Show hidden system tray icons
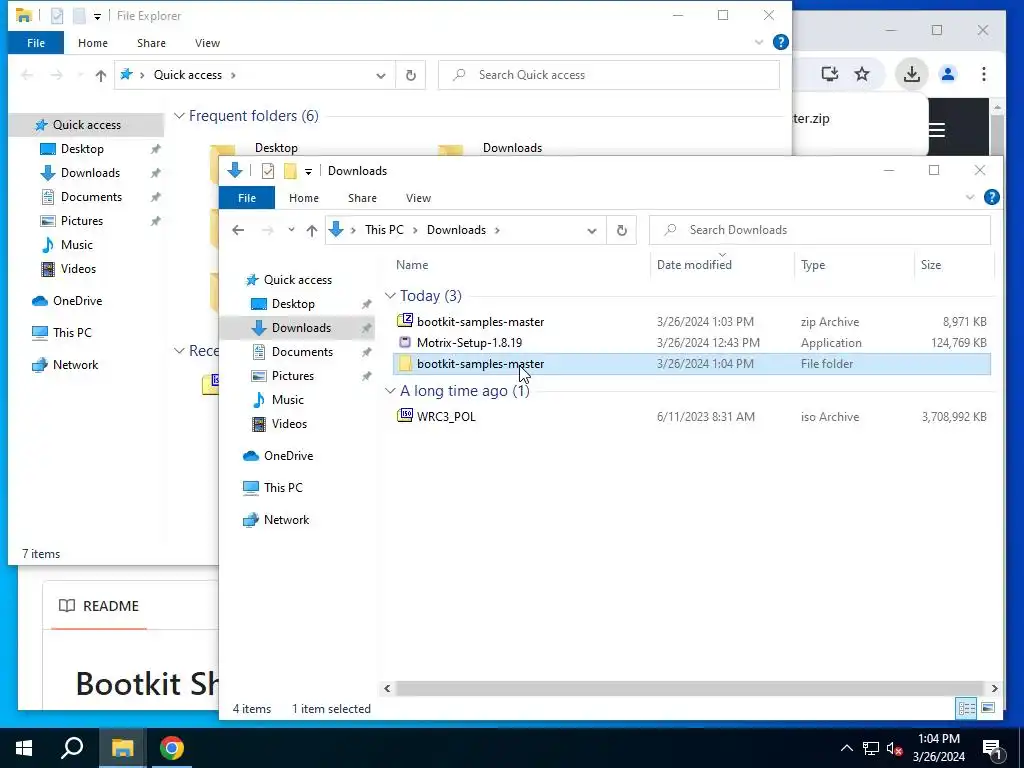The image size is (1024, 768). (846, 748)
